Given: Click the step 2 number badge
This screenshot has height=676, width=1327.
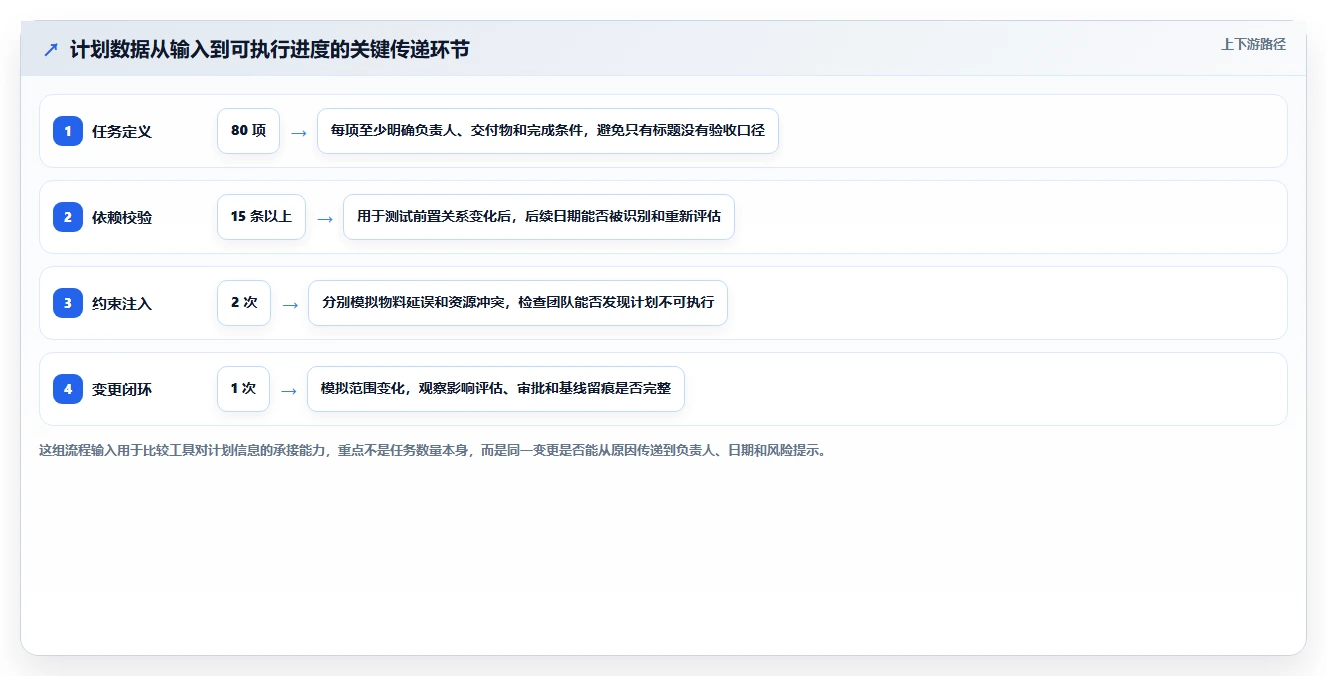Looking at the screenshot, I should (x=68, y=217).
